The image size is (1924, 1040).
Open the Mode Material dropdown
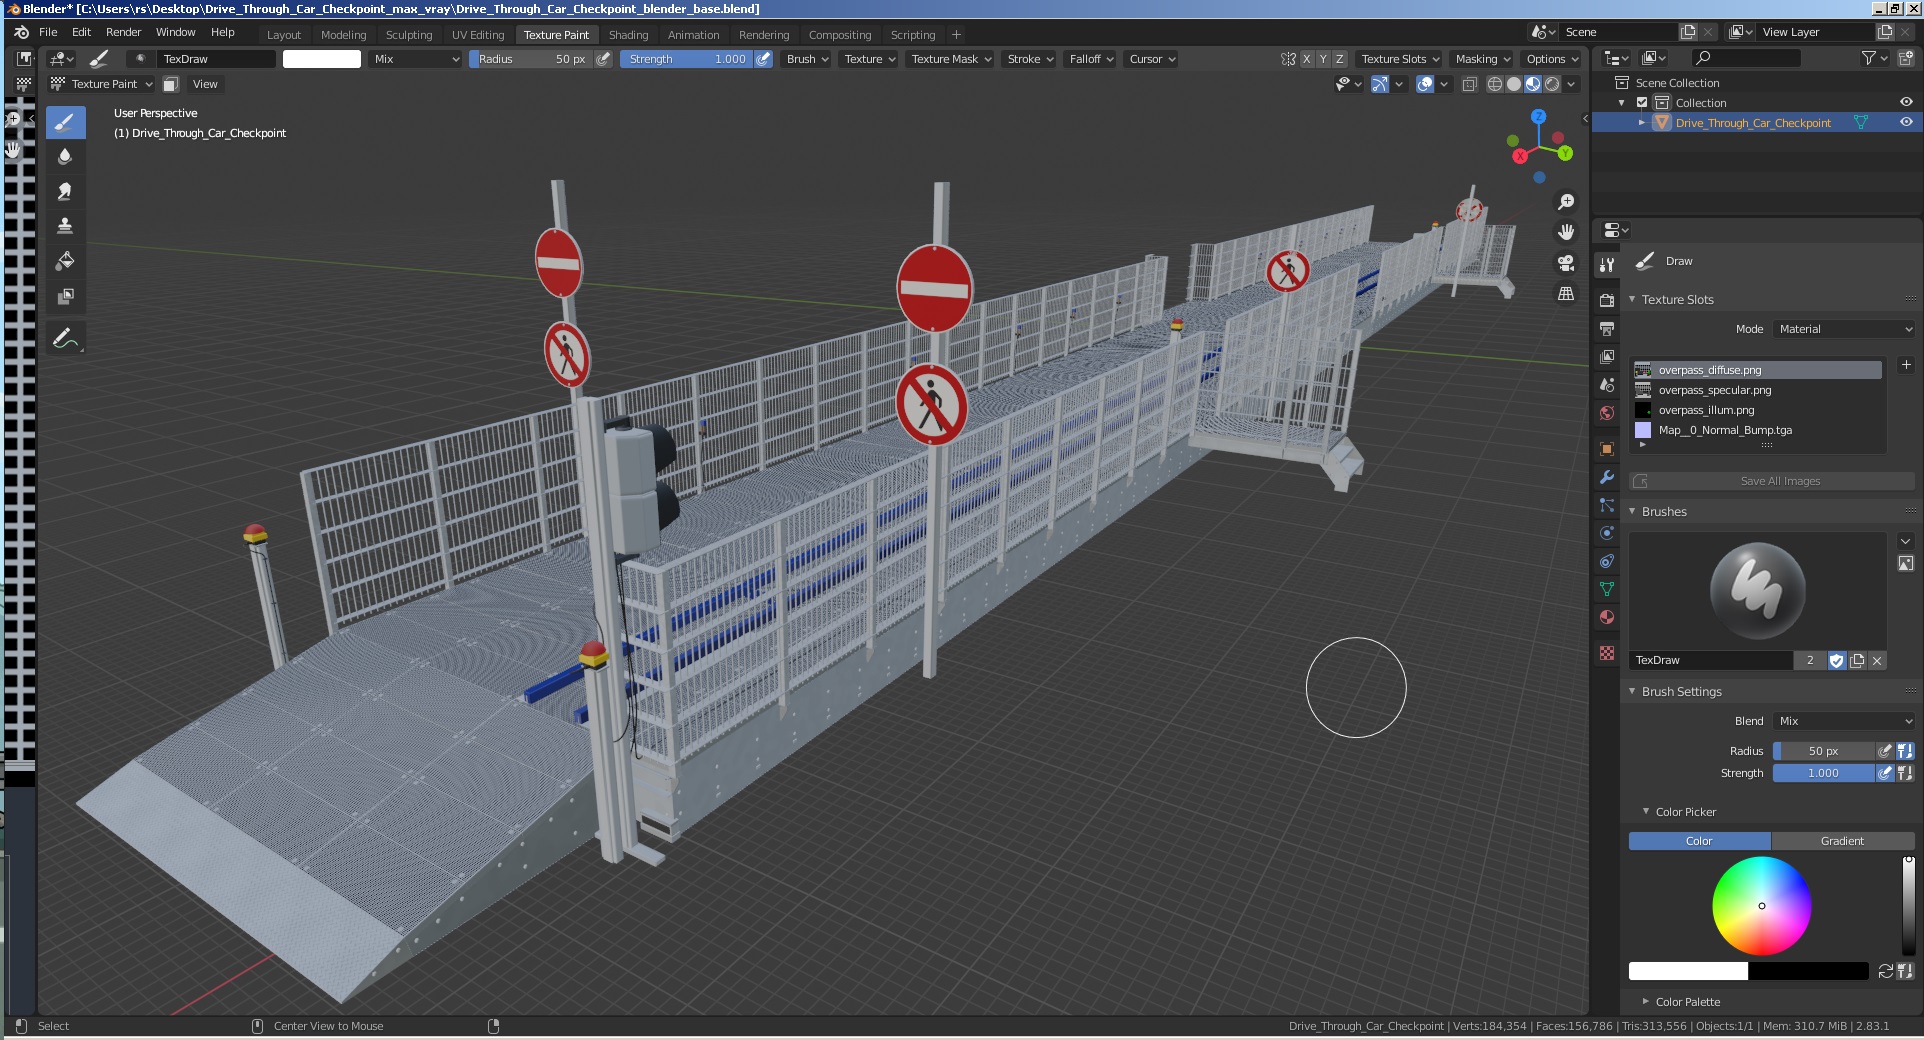[x=1844, y=329]
